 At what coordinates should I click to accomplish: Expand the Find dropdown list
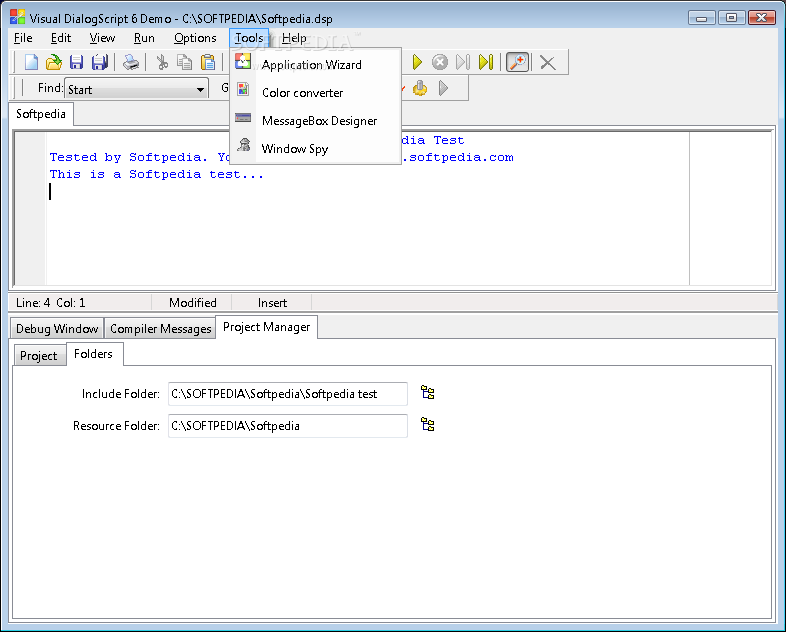201,90
